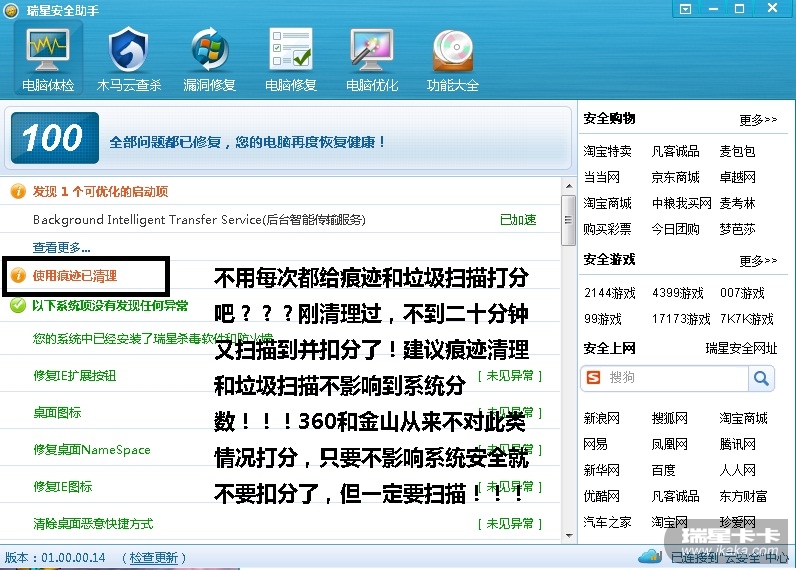796x570 pixels.
Task: Open the 7K7K游戏 link
Action: [747, 319]
